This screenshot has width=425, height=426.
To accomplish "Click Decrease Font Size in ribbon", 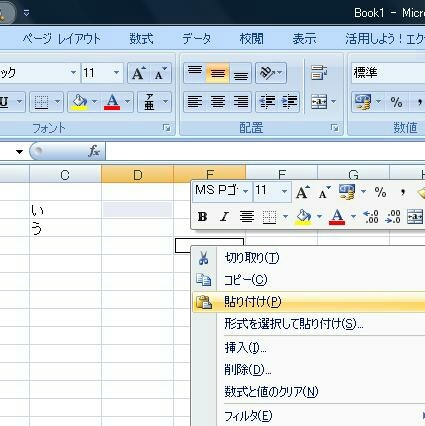I will pyautogui.click(x=161, y=73).
